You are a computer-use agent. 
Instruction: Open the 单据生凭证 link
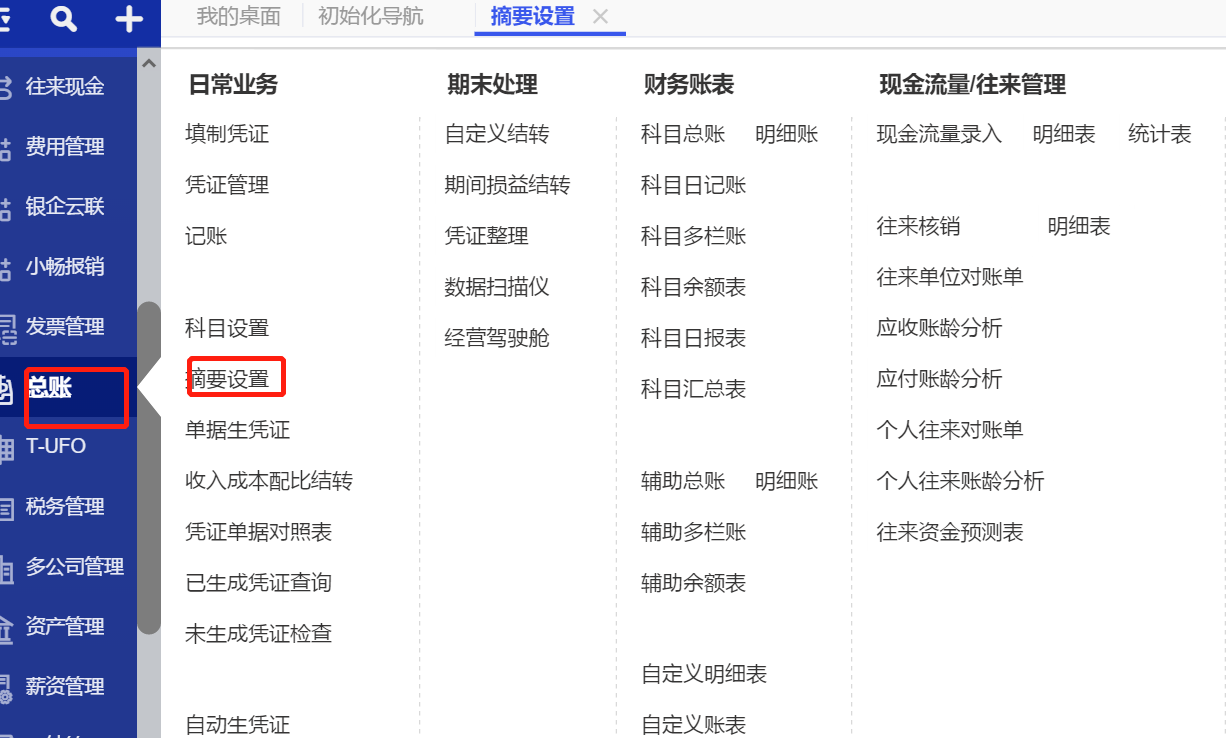point(238,430)
